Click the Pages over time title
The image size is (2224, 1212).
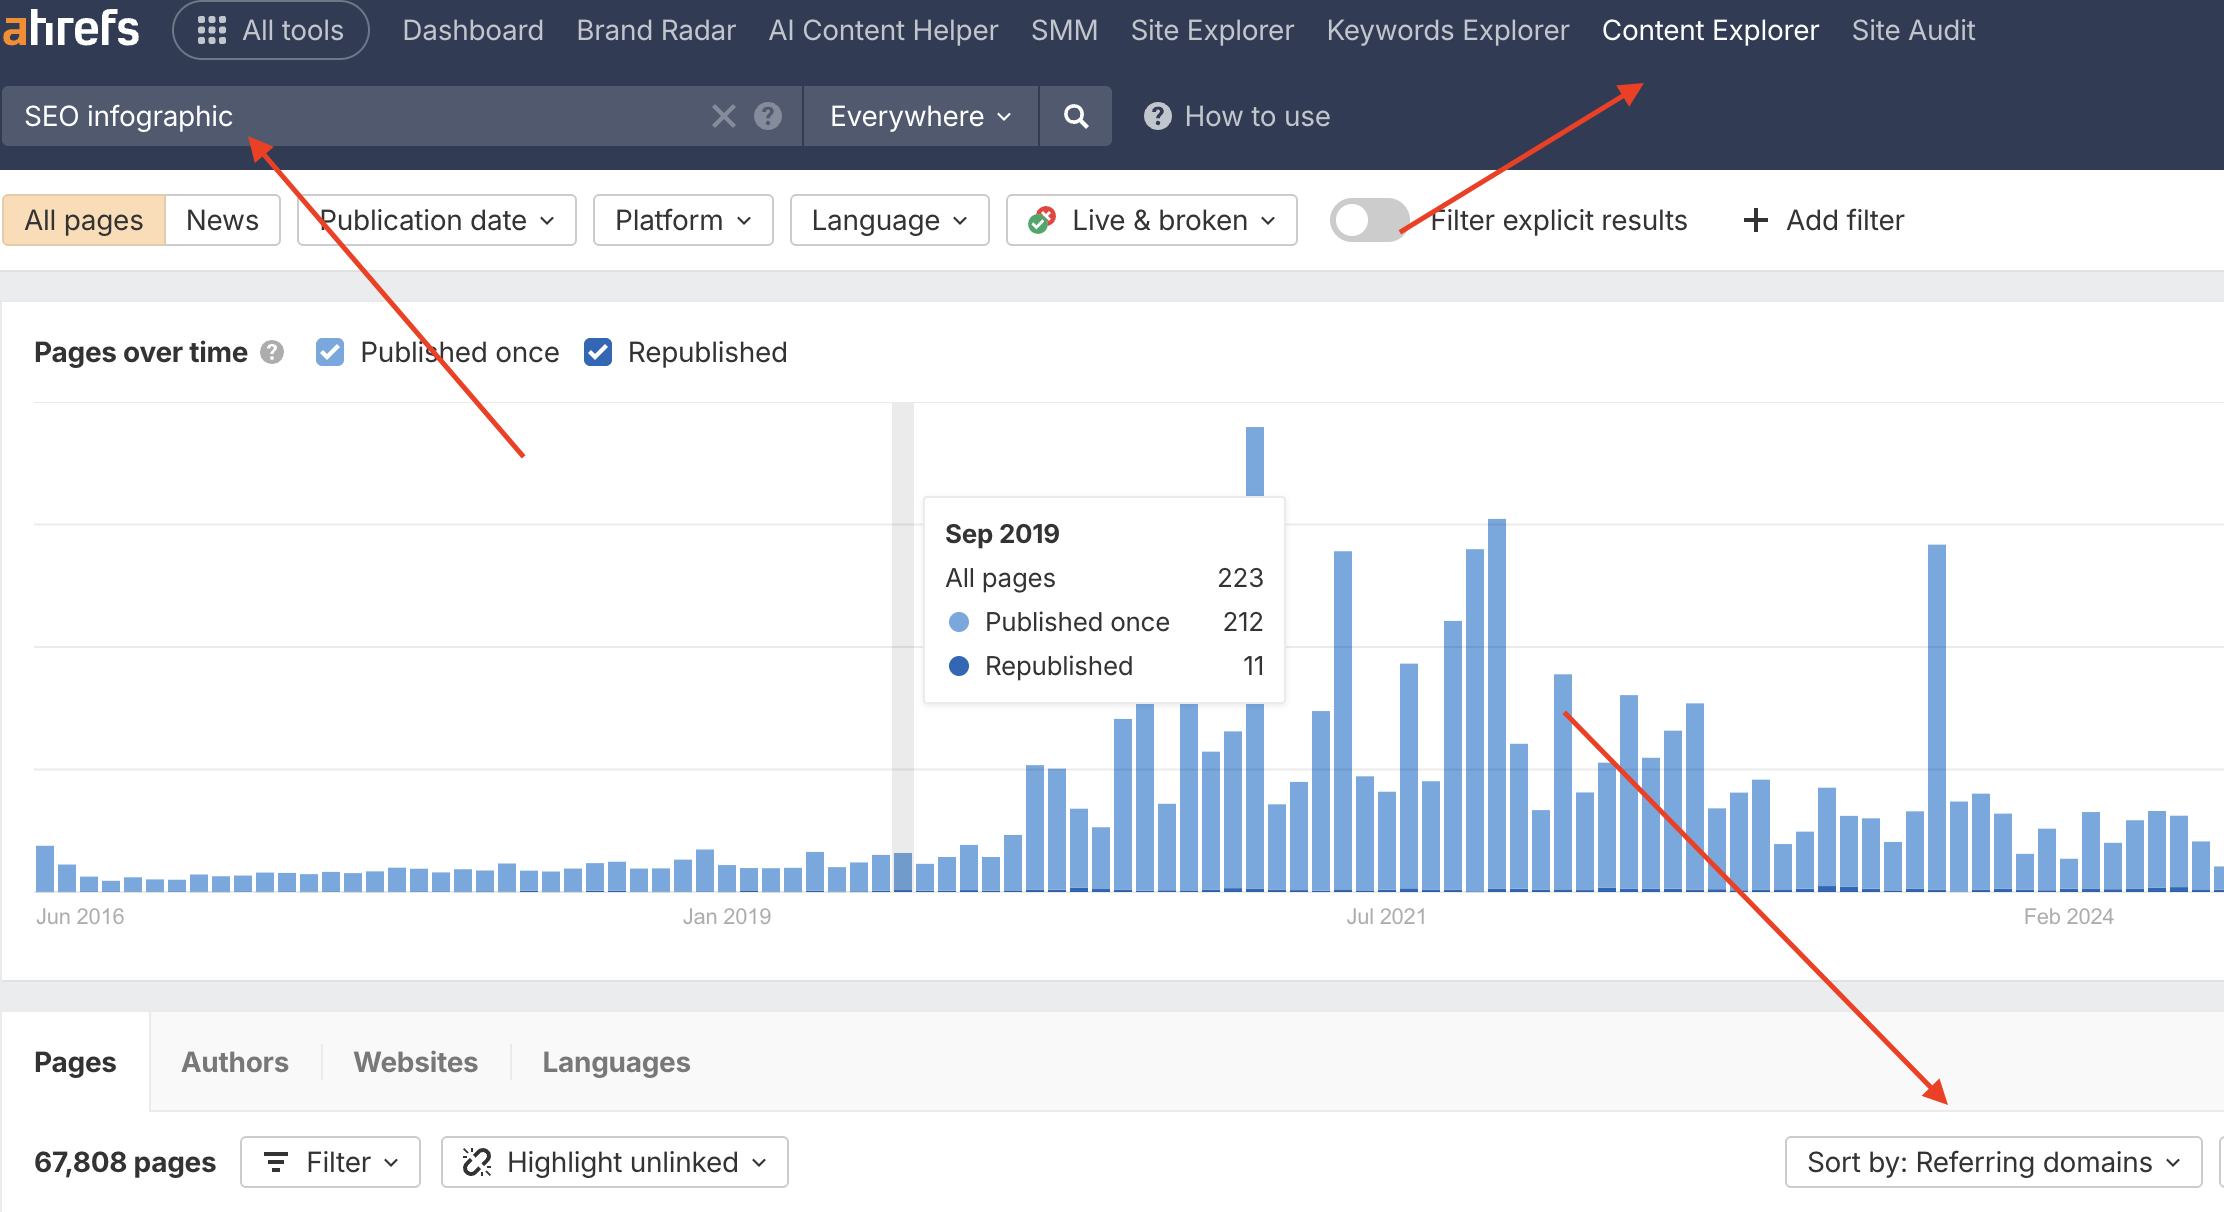pos(141,352)
